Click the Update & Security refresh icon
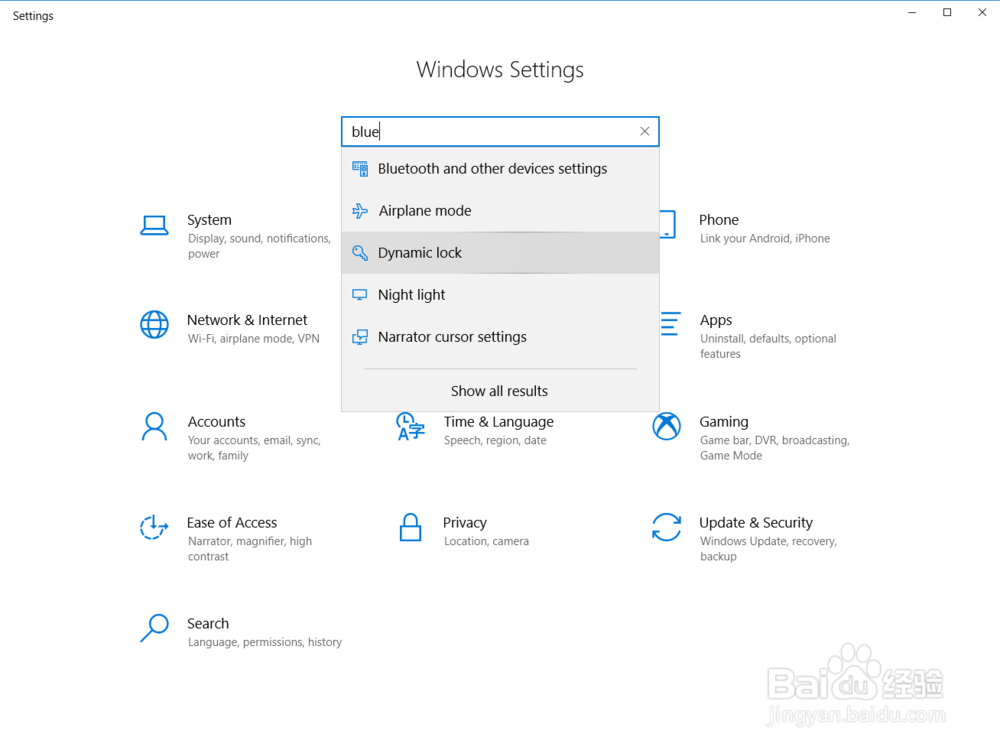Viewport: 1000px width, 750px height. pos(666,527)
